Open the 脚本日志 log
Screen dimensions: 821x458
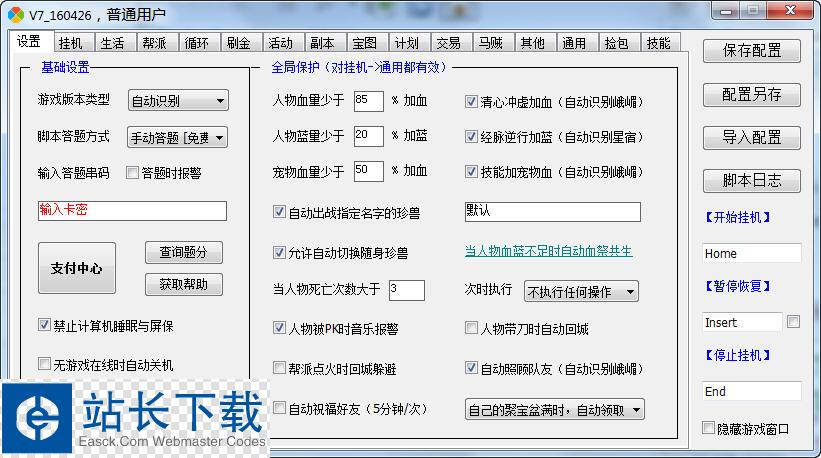[x=752, y=181]
